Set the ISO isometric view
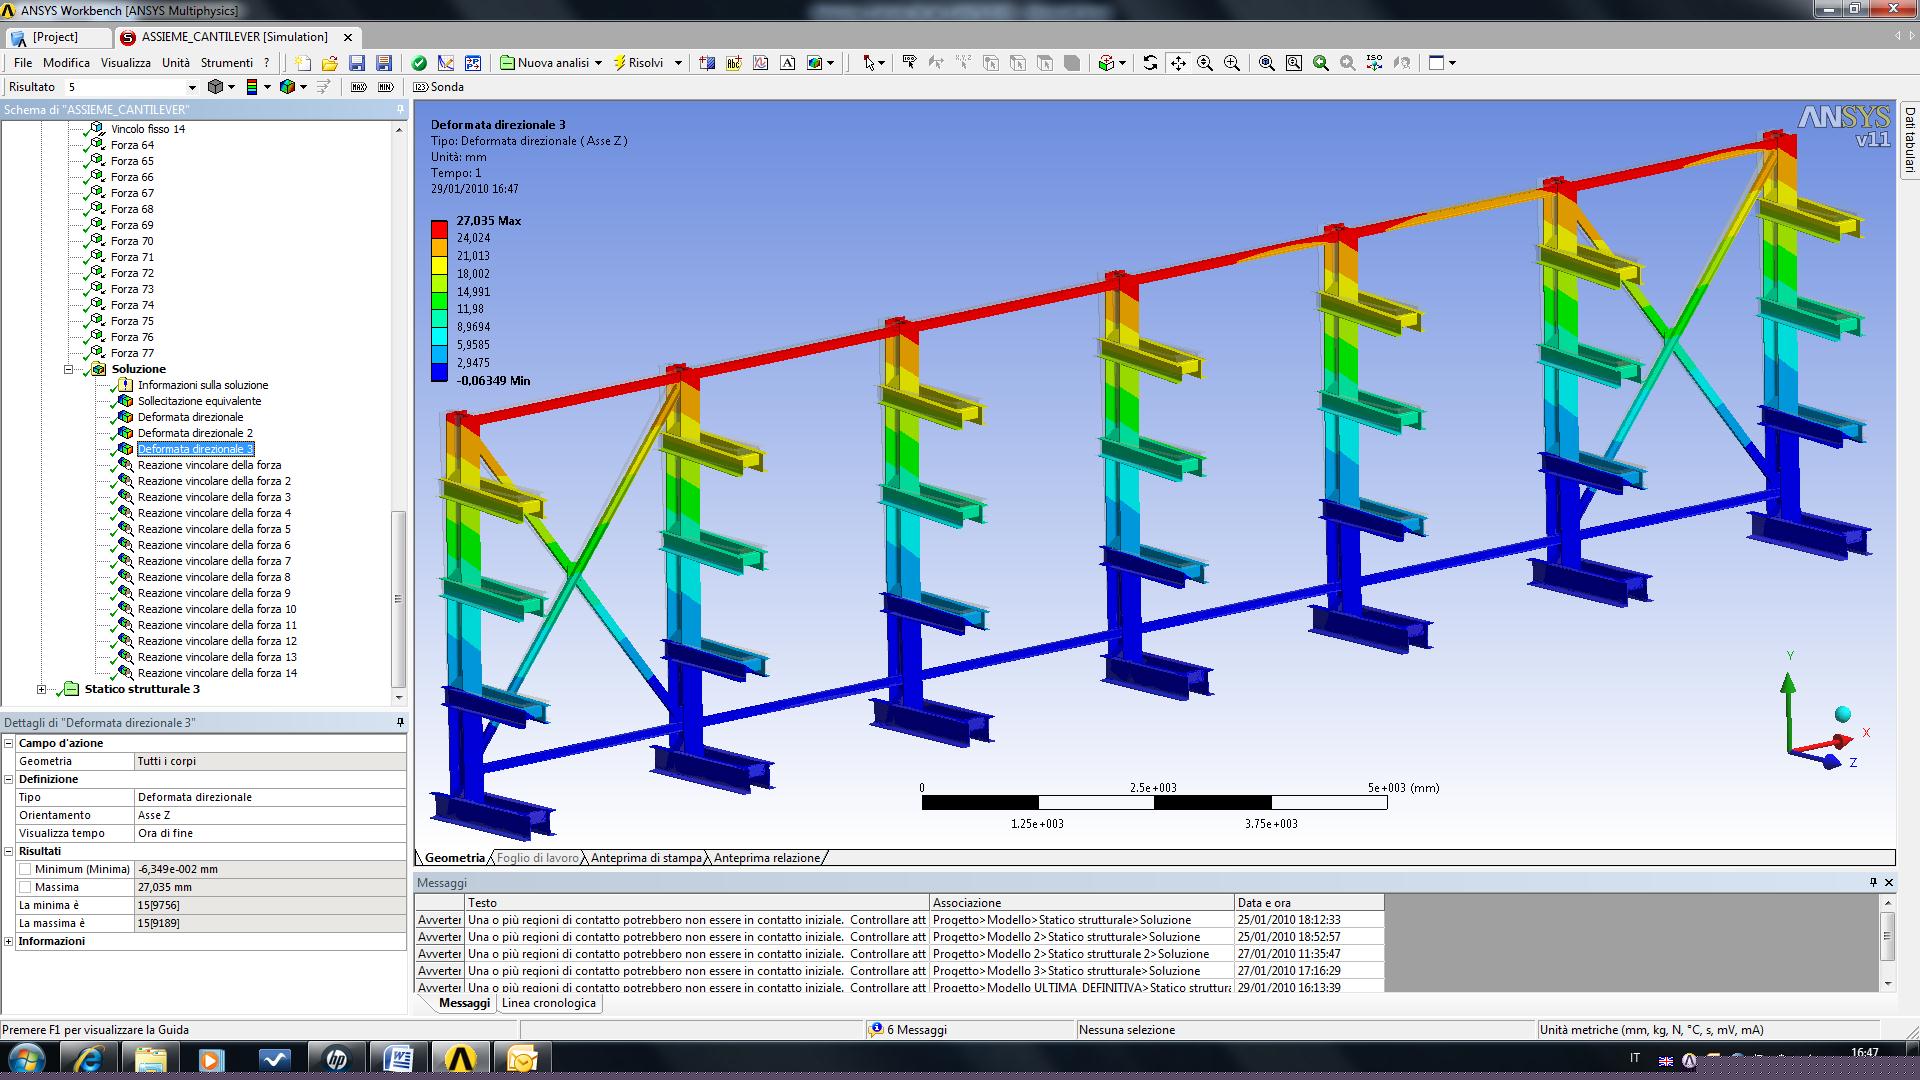The height and width of the screenshot is (1080, 1920). tap(1375, 63)
